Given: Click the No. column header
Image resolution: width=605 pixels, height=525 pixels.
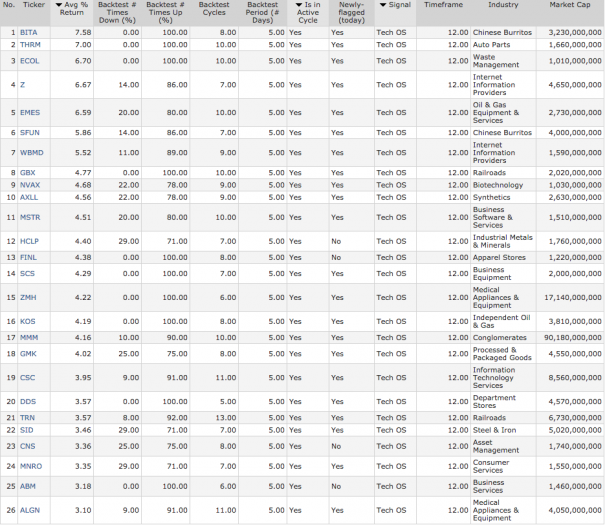Looking at the screenshot, I should [x=8, y=5].
